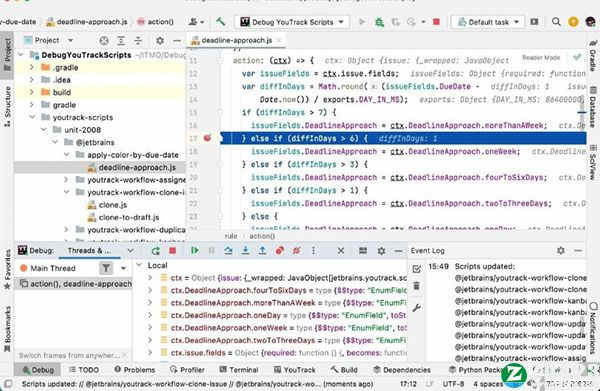Open the Gradle side panel
This screenshot has height=391, width=600.
click(x=593, y=55)
